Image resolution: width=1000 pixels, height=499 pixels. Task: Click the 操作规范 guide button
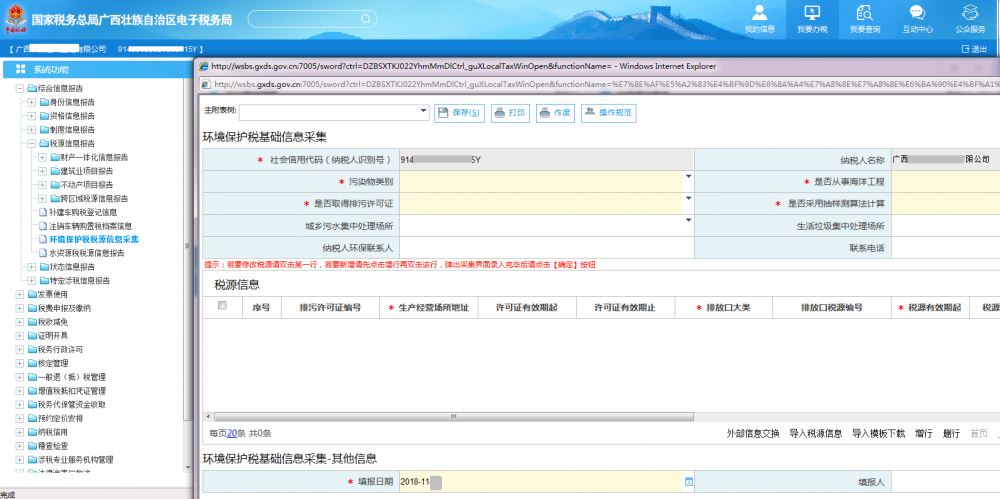[x=608, y=113]
